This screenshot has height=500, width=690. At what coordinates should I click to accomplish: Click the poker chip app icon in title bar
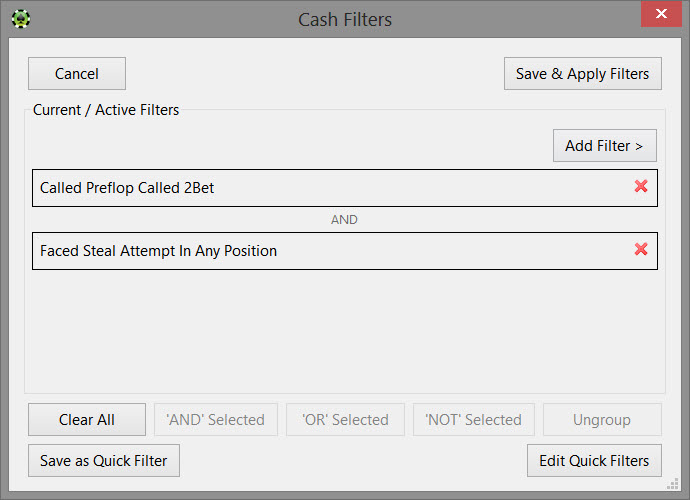pyautogui.click(x=21, y=19)
